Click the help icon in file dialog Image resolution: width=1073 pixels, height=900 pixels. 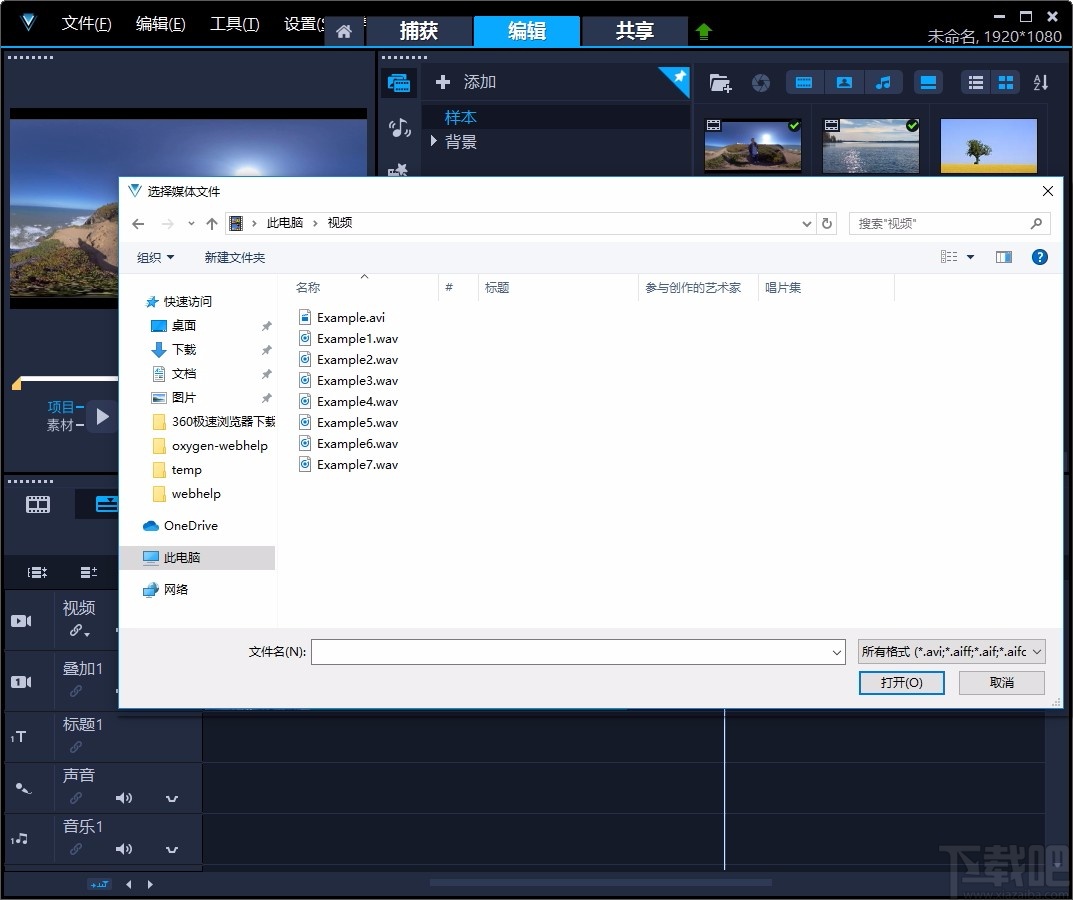tap(1039, 257)
